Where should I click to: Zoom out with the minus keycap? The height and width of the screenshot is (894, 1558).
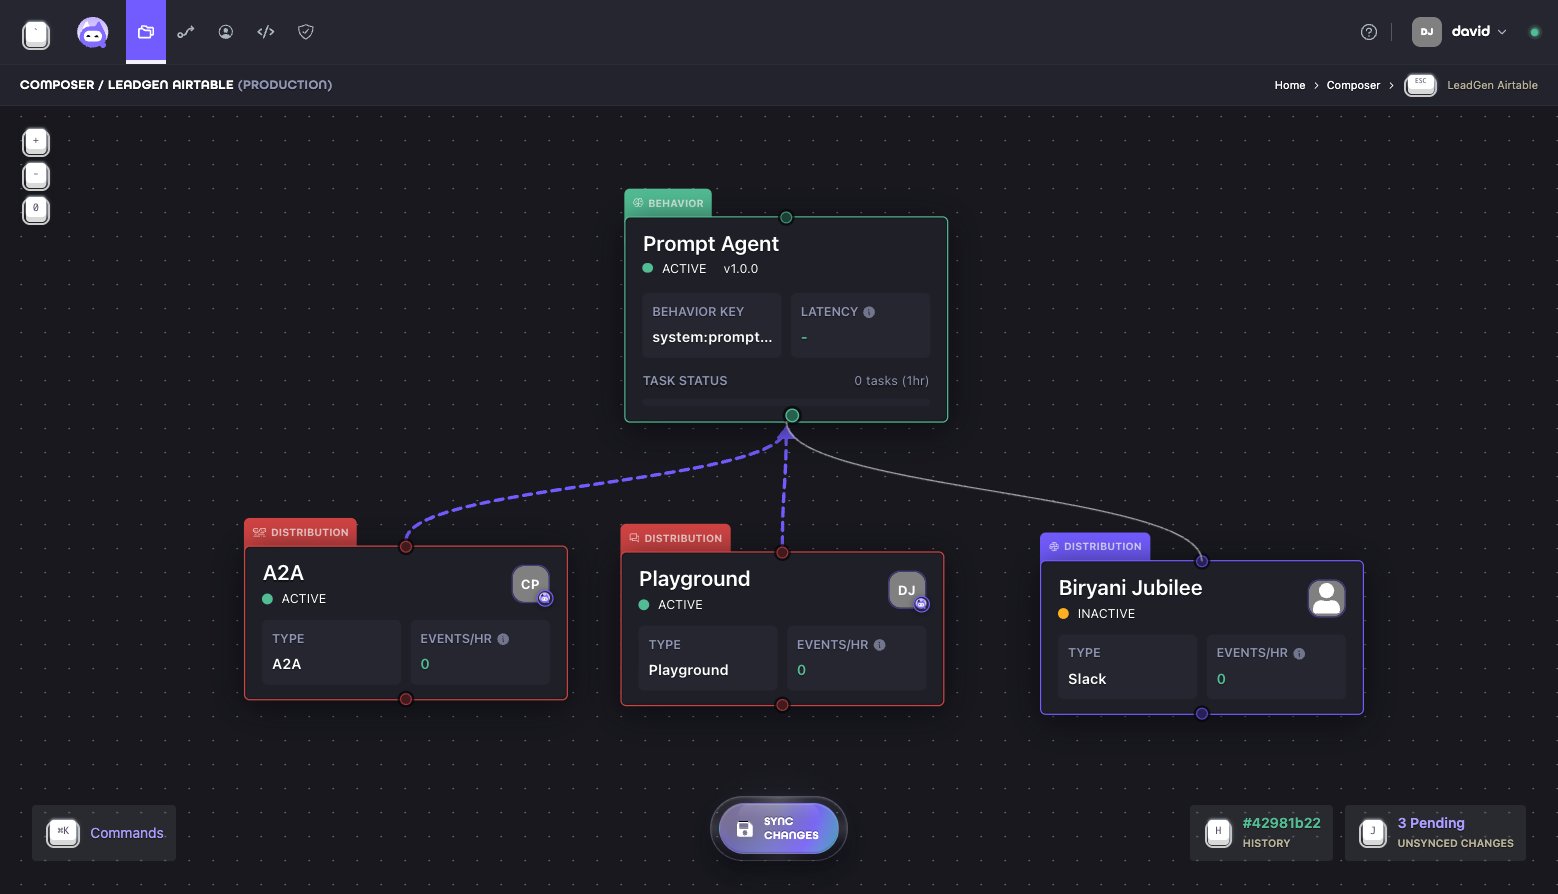[36, 176]
